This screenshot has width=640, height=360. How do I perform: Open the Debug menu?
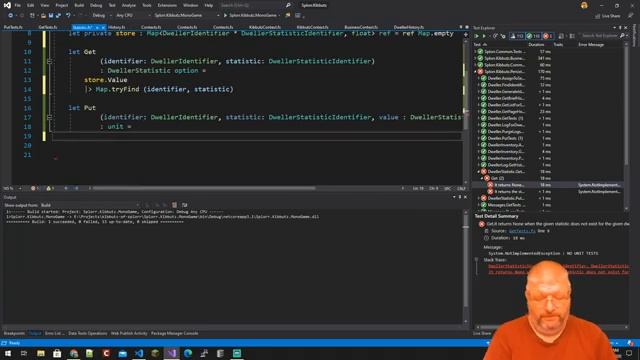coord(96,5)
